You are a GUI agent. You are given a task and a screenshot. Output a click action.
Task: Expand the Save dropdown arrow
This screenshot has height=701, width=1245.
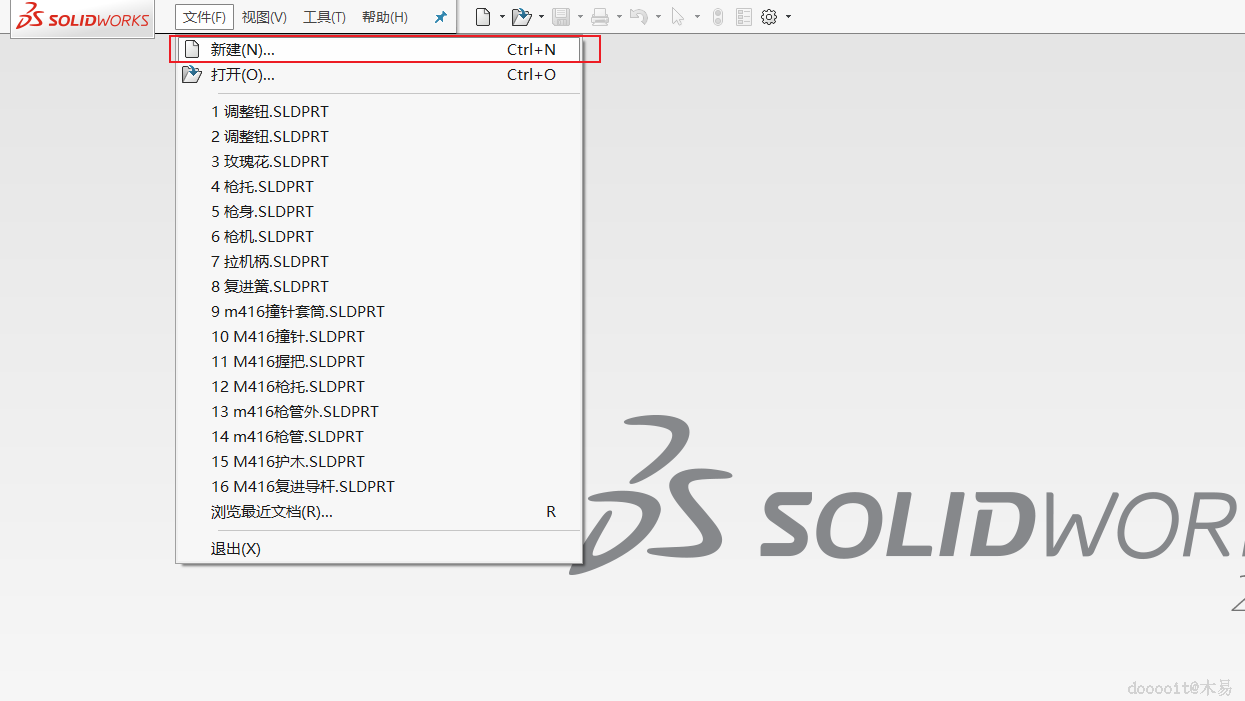(x=580, y=17)
